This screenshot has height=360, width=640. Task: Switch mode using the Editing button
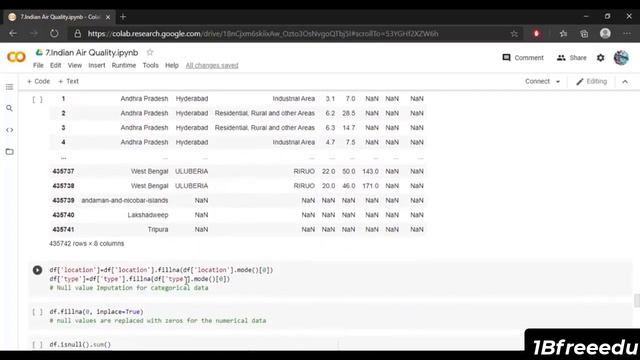(591, 81)
